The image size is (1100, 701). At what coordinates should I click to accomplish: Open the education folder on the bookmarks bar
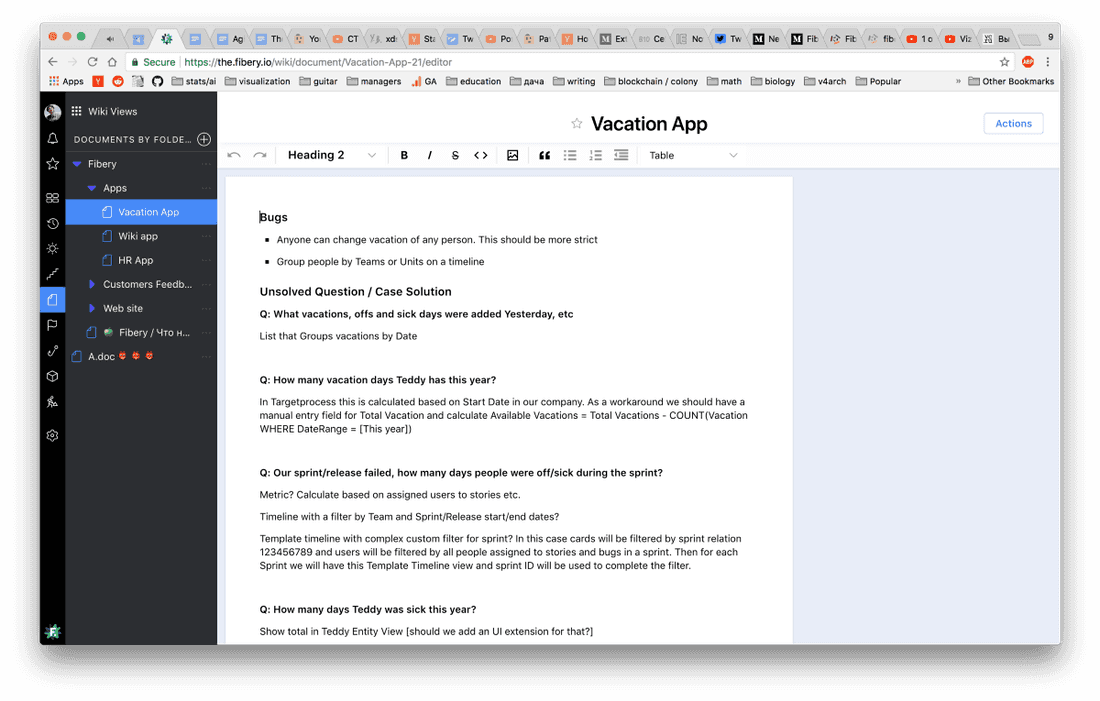[473, 81]
